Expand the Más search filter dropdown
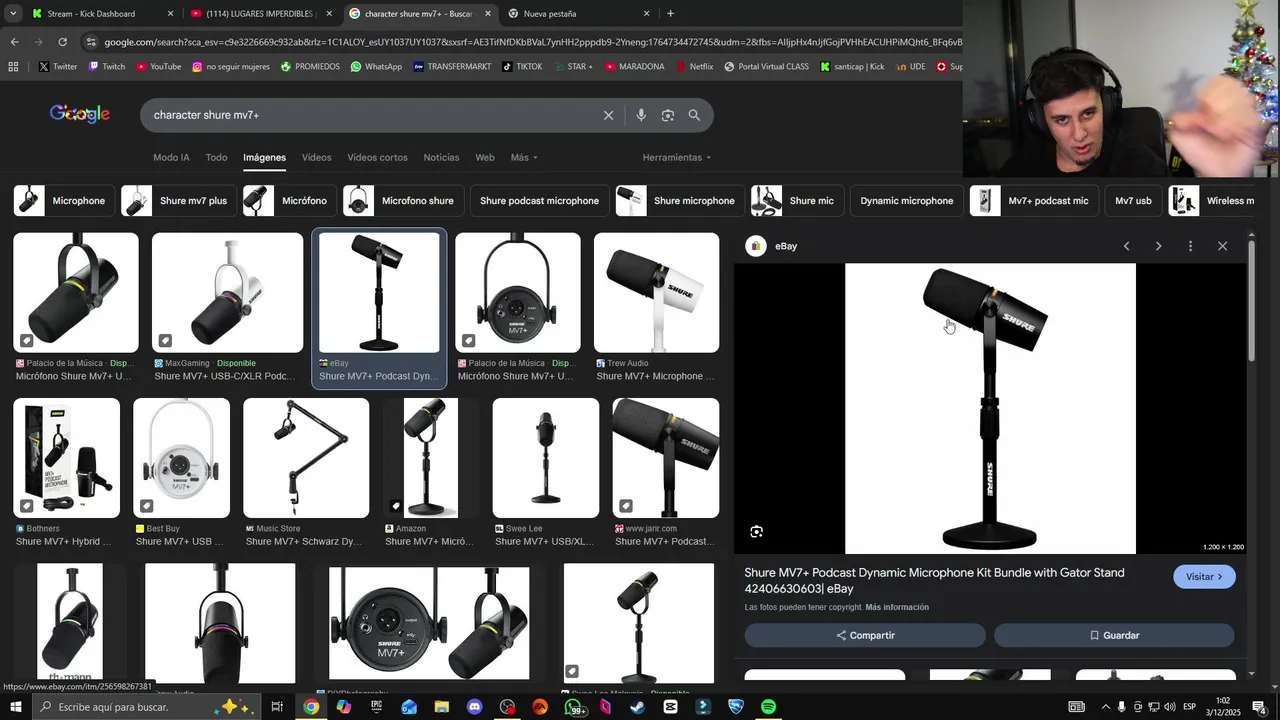The height and width of the screenshot is (720, 1280). click(524, 158)
